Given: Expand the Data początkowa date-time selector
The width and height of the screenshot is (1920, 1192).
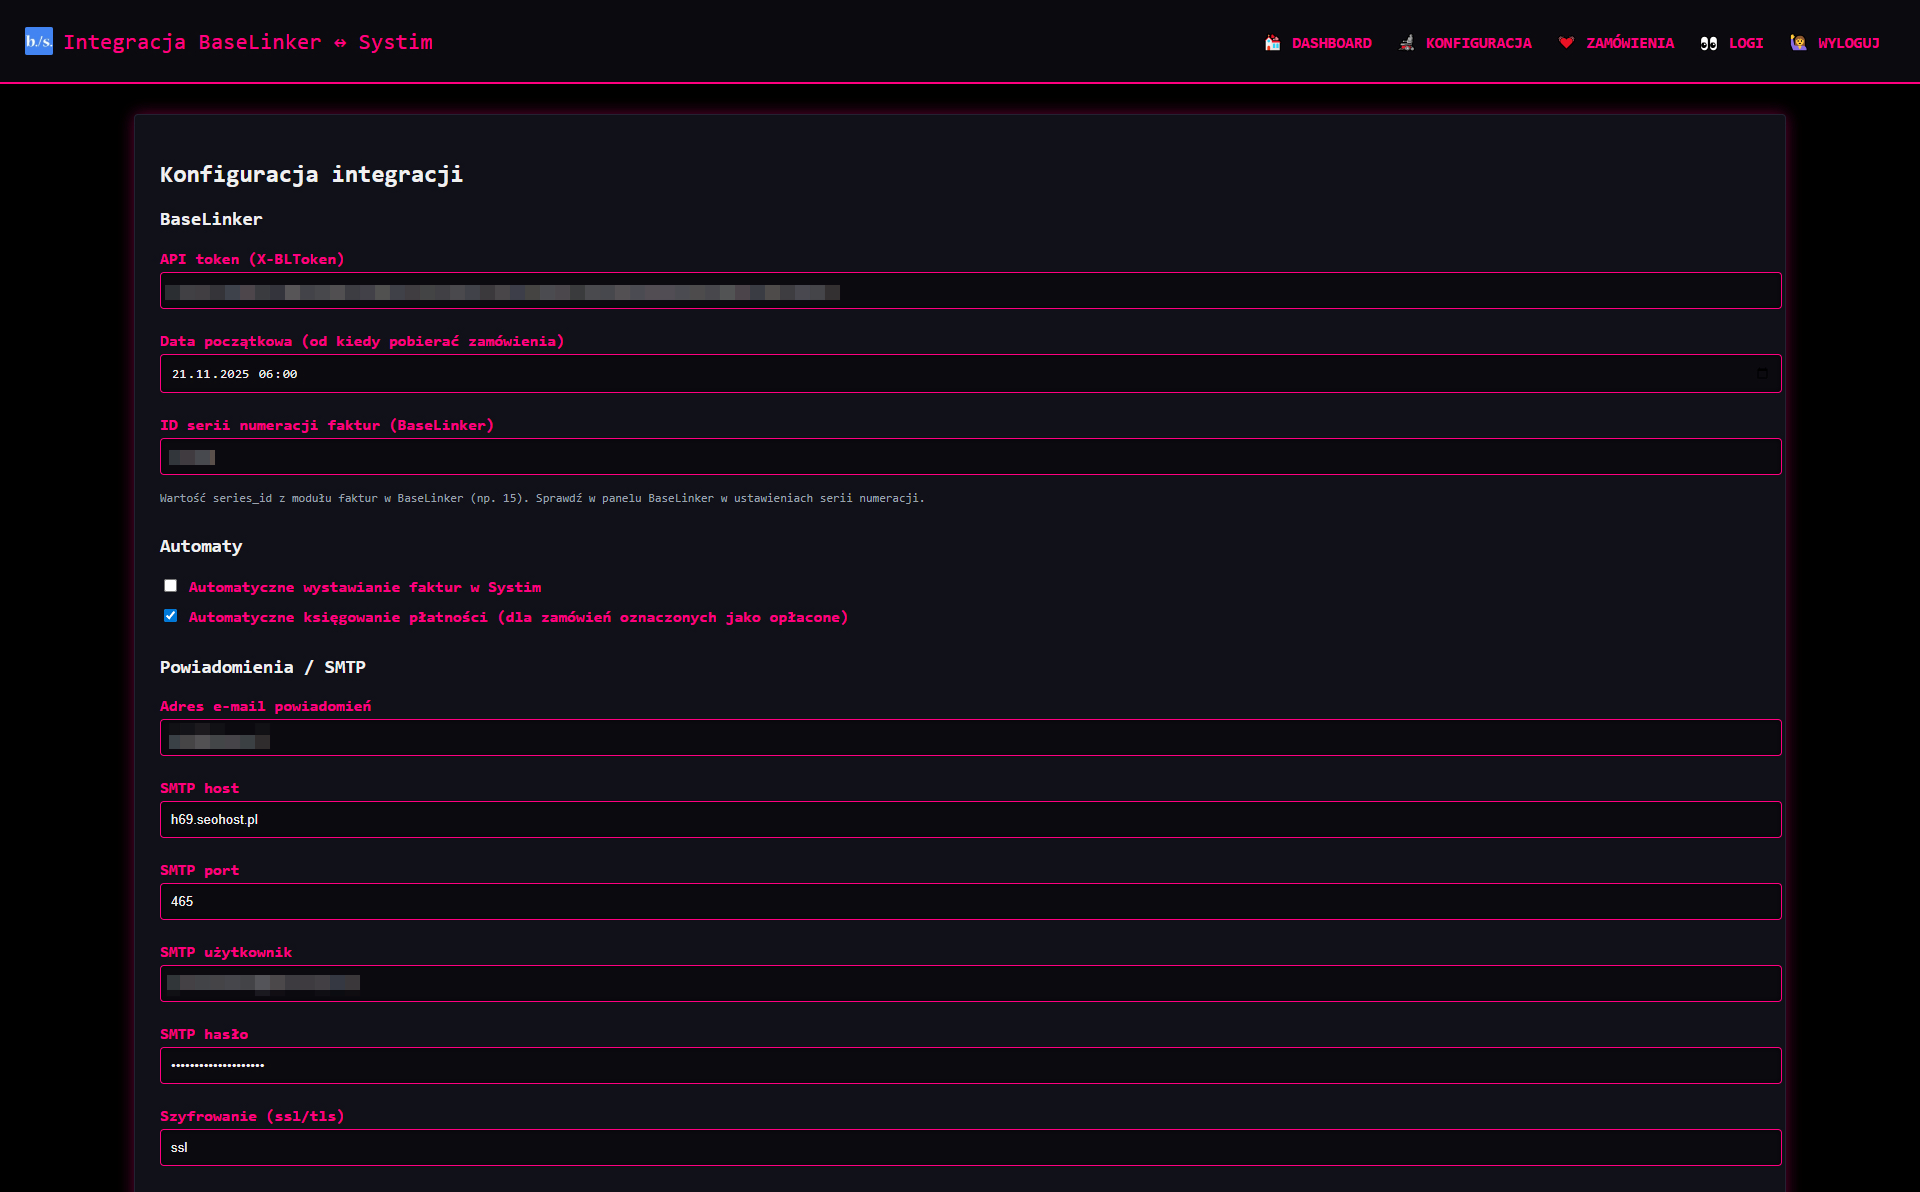Looking at the screenshot, I should tap(1763, 374).
